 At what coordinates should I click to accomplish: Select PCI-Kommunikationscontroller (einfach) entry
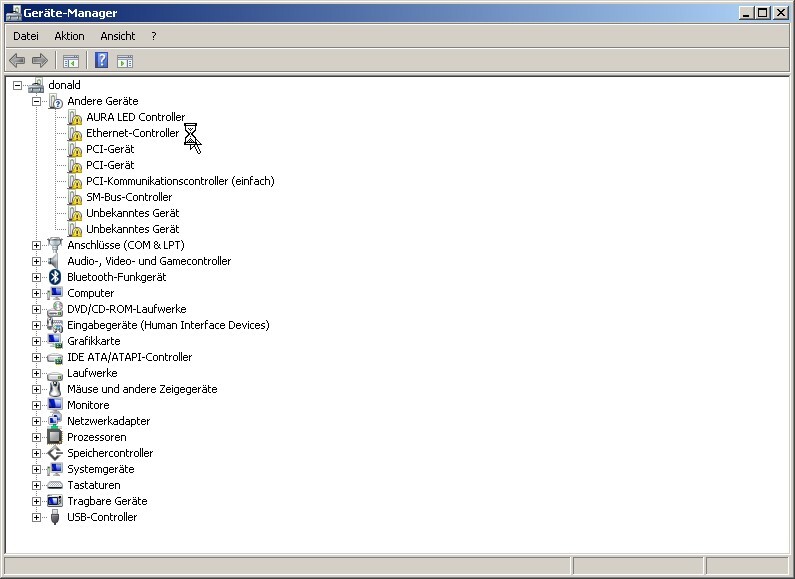pos(180,181)
